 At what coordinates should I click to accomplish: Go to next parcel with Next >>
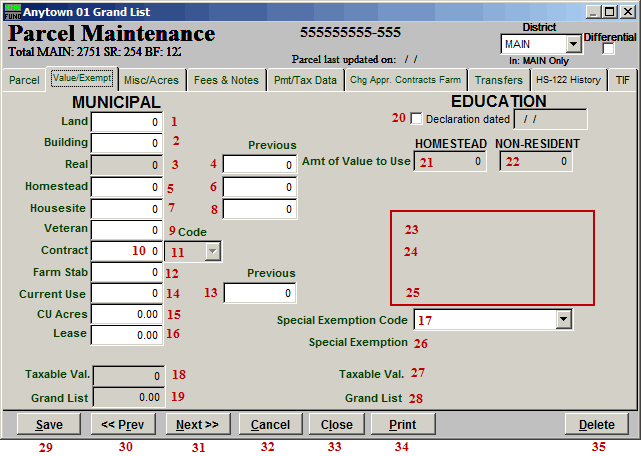[197, 425]
